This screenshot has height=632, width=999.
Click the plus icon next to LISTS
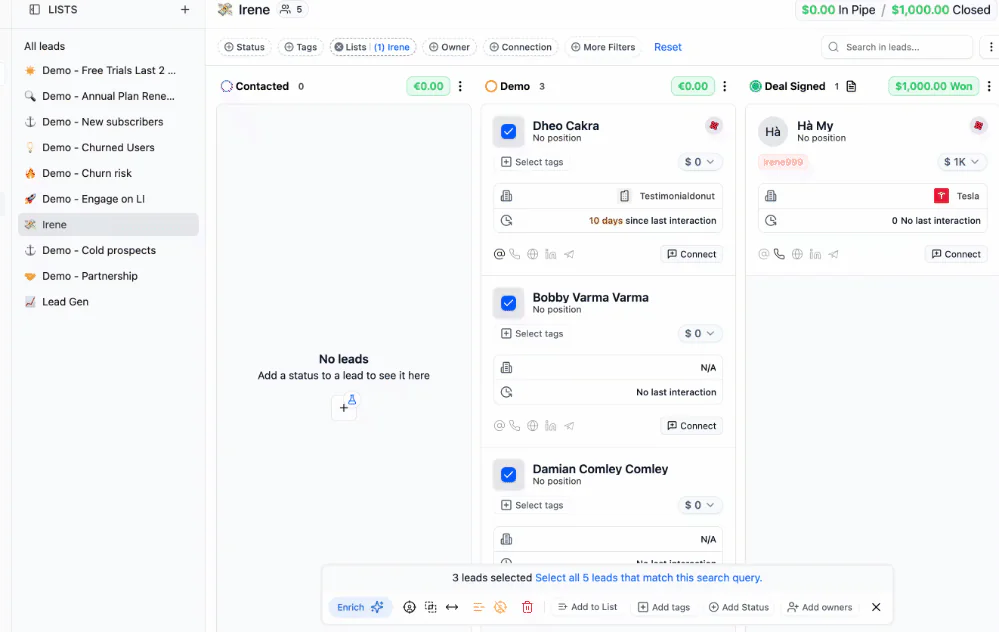[185, 10]
